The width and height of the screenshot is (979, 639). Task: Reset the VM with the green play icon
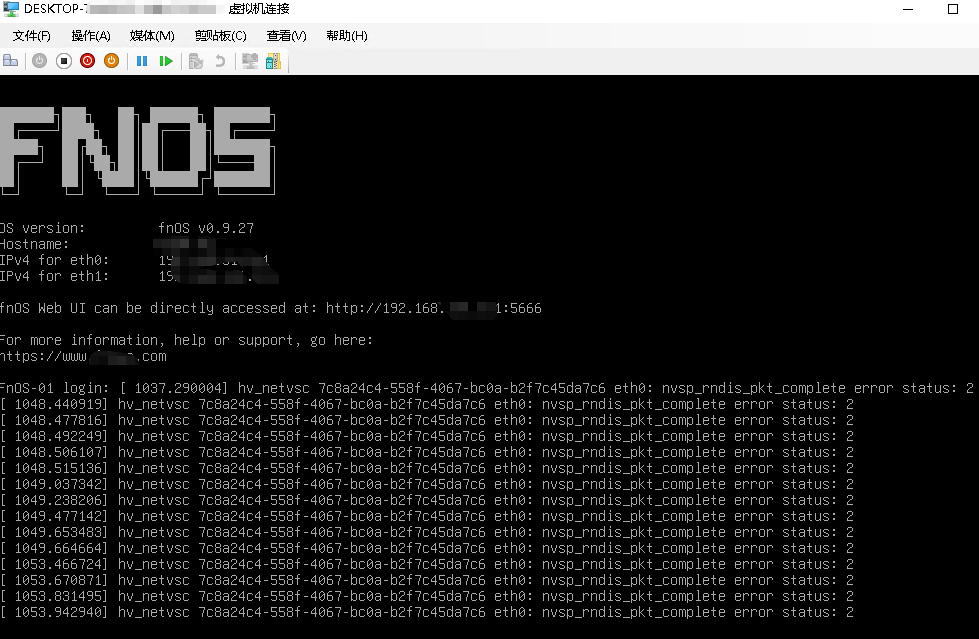(x=165, y=61)
